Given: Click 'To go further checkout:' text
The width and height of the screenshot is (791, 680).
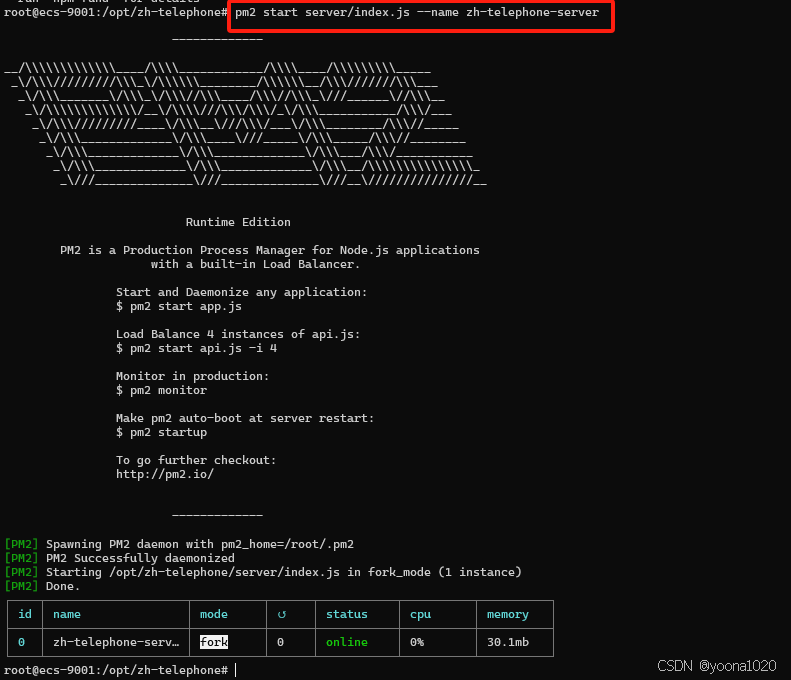Looking at the screenshot, I should [196, 460].
